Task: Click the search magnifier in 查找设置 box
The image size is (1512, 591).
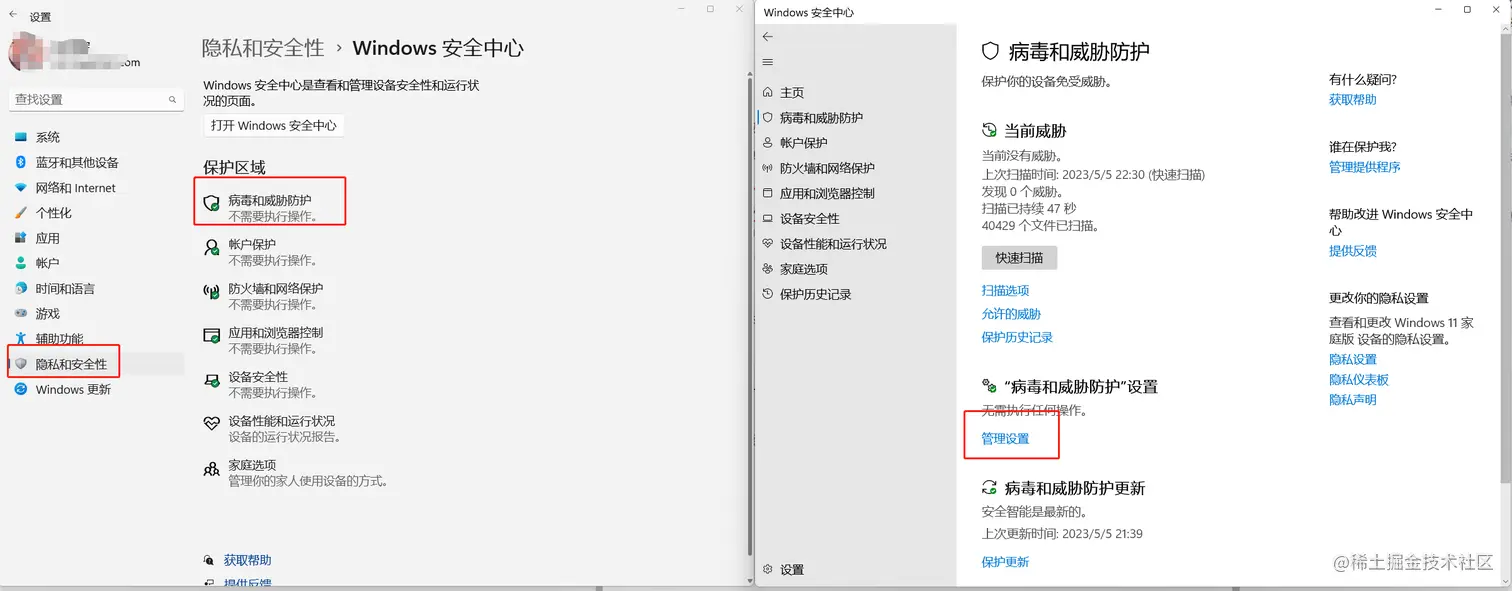Action: (173, 100)
